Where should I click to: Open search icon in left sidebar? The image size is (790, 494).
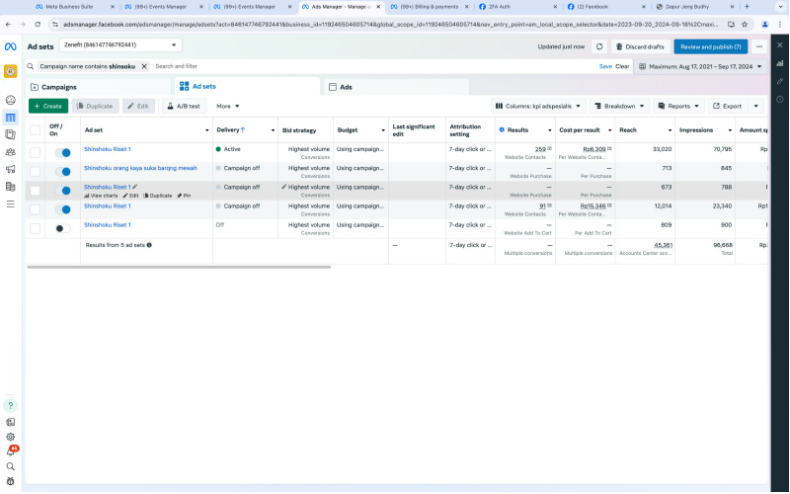11,466
